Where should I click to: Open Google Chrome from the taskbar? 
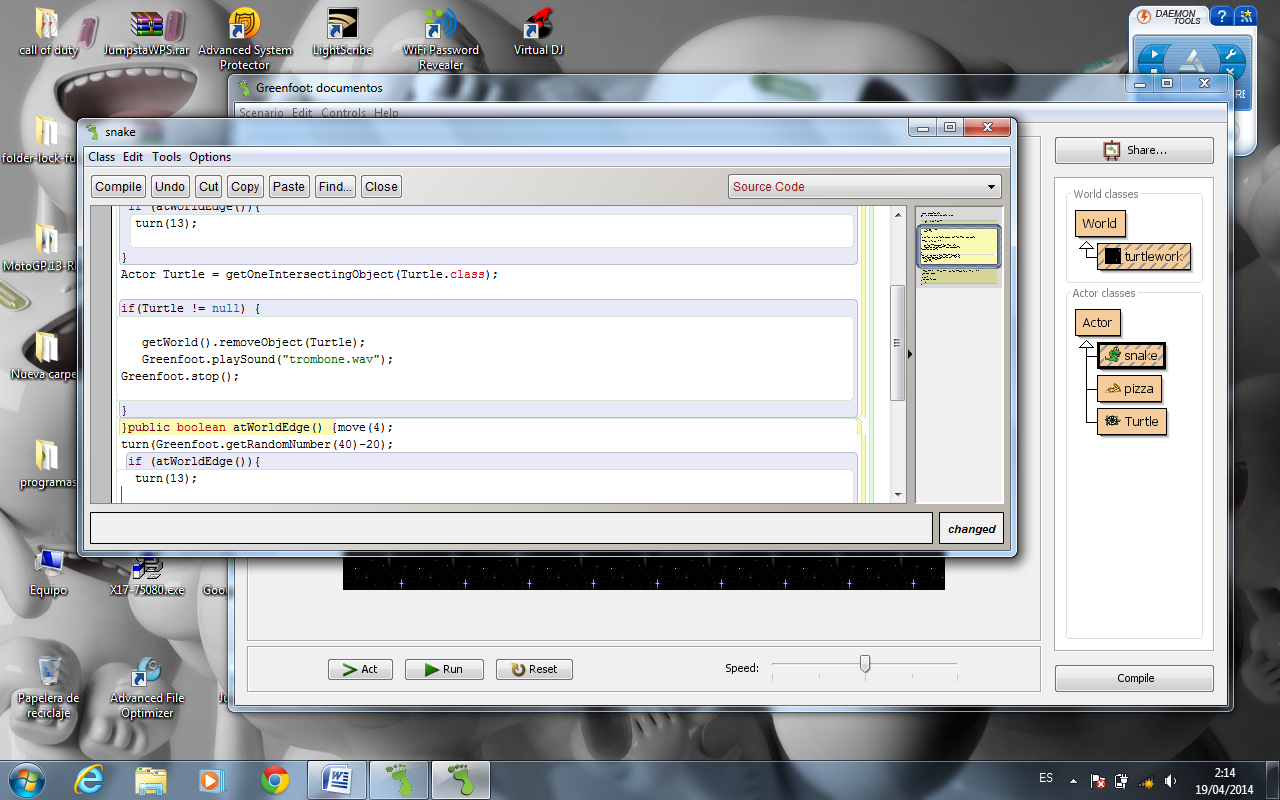pyautogui.click(x=274, y=779)
